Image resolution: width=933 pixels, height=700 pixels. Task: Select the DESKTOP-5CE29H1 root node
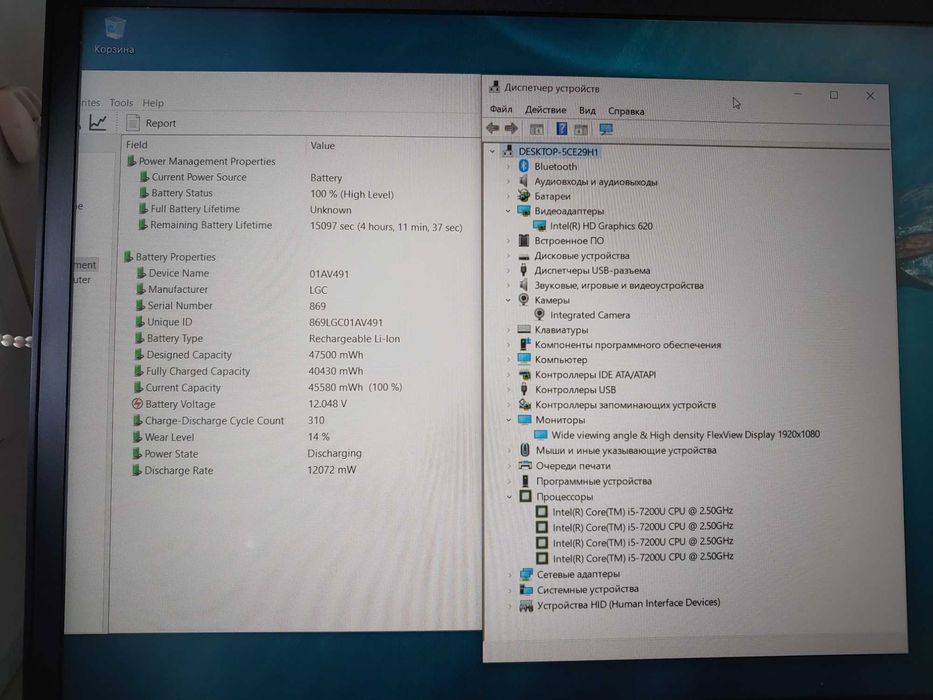[558, 151]
